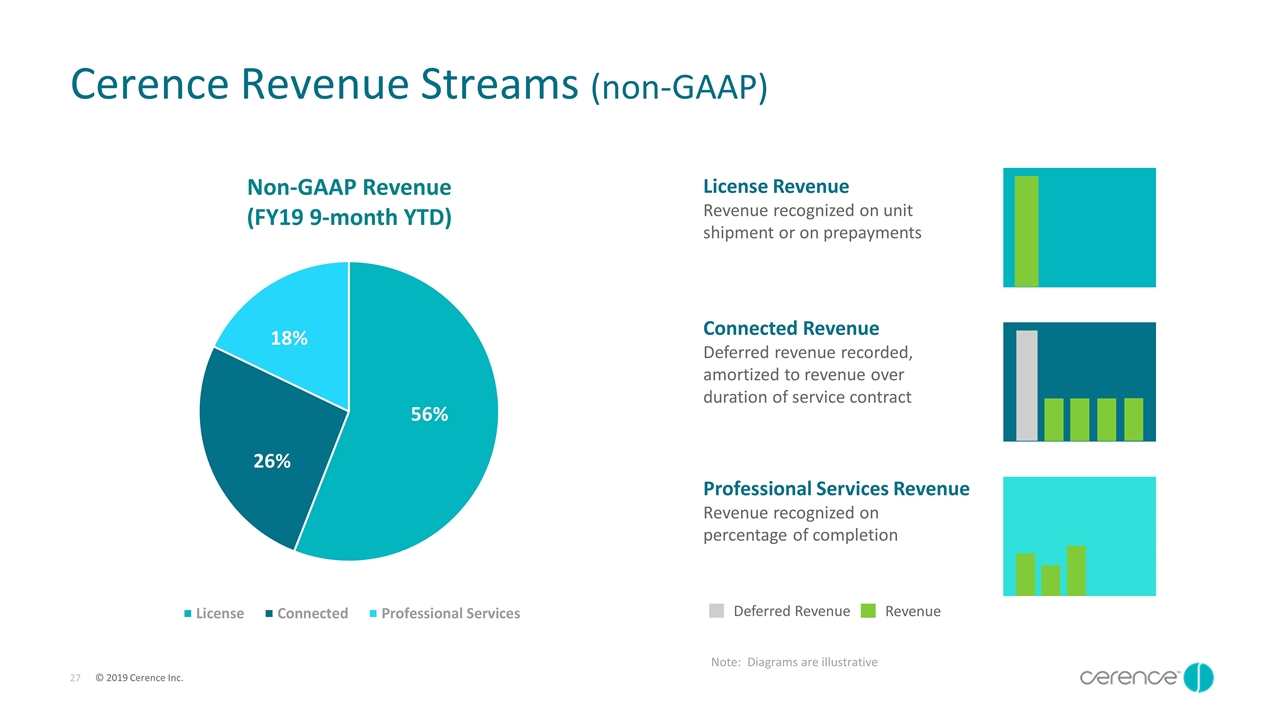Click the green Revenue legend square
This screenshot has width=1280, height=720.
tap(867, 611)
